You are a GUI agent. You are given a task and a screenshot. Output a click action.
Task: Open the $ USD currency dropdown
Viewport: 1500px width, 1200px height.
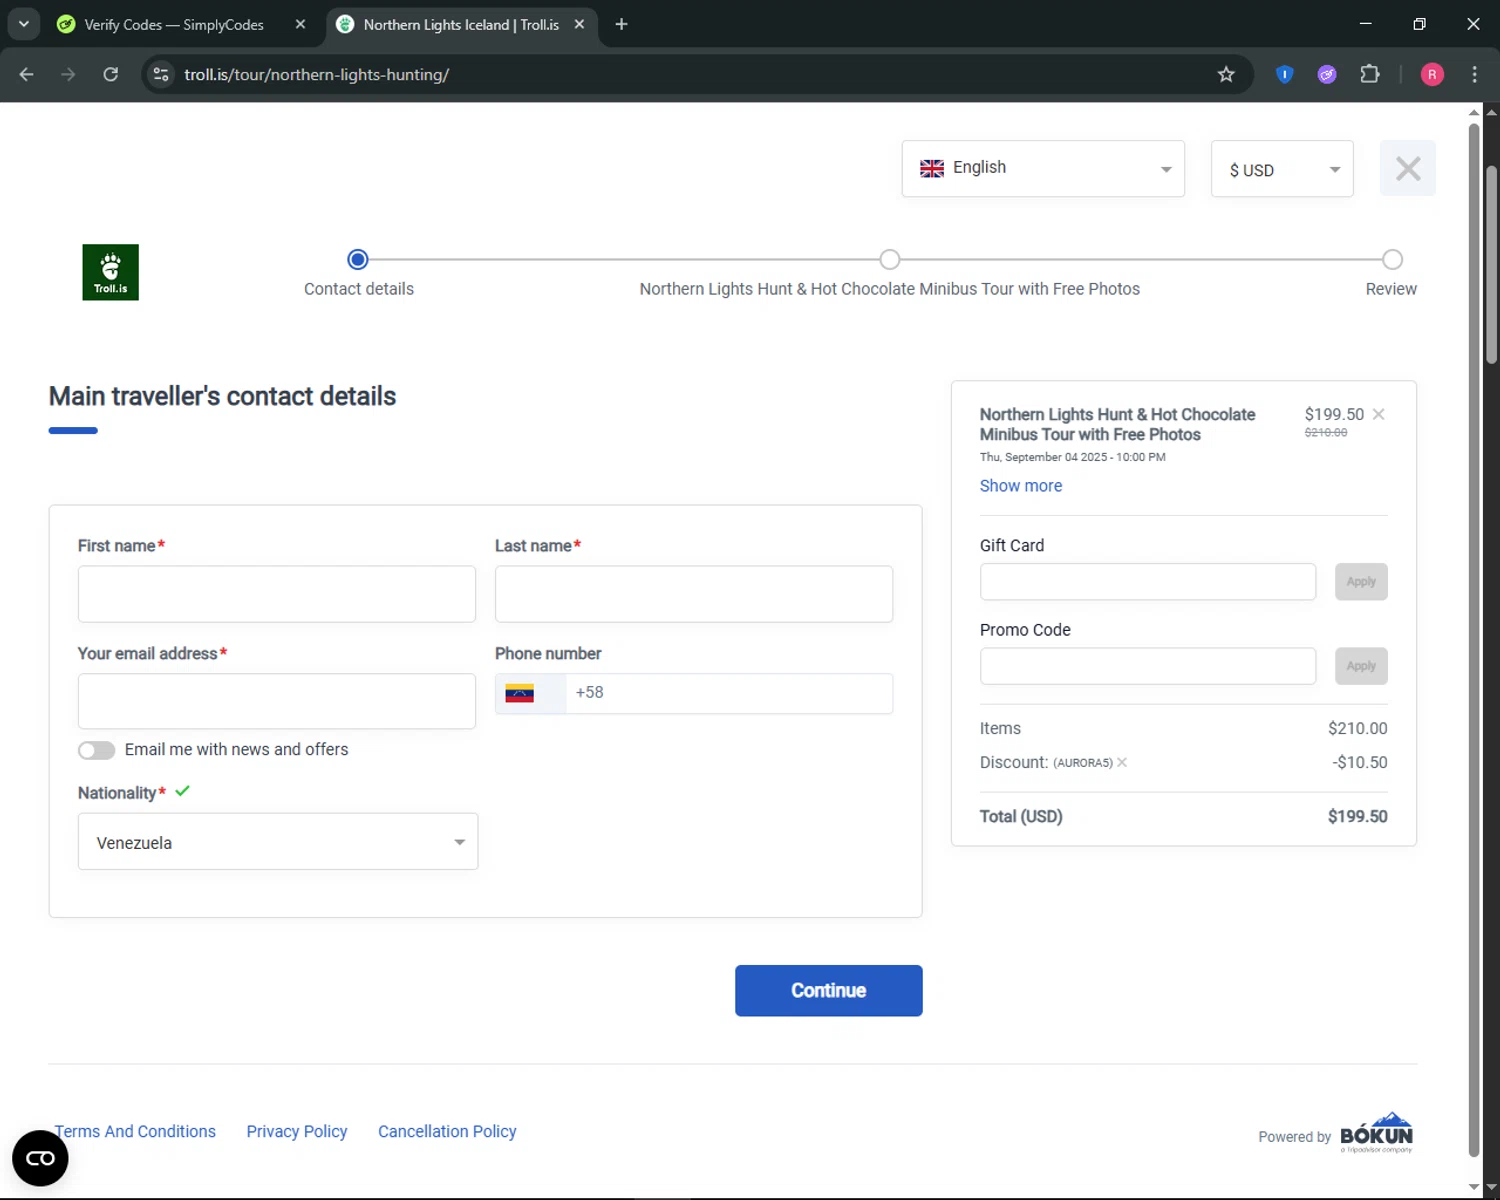tap(1282, 168)
